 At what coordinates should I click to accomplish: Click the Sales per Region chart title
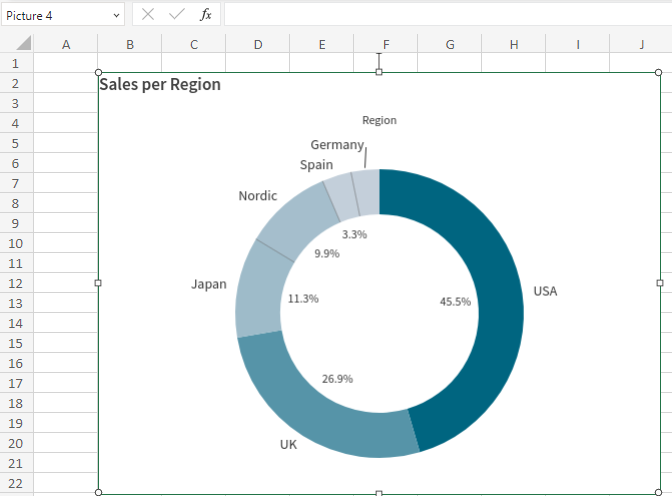pyautogui.click(x=160, y=84)
